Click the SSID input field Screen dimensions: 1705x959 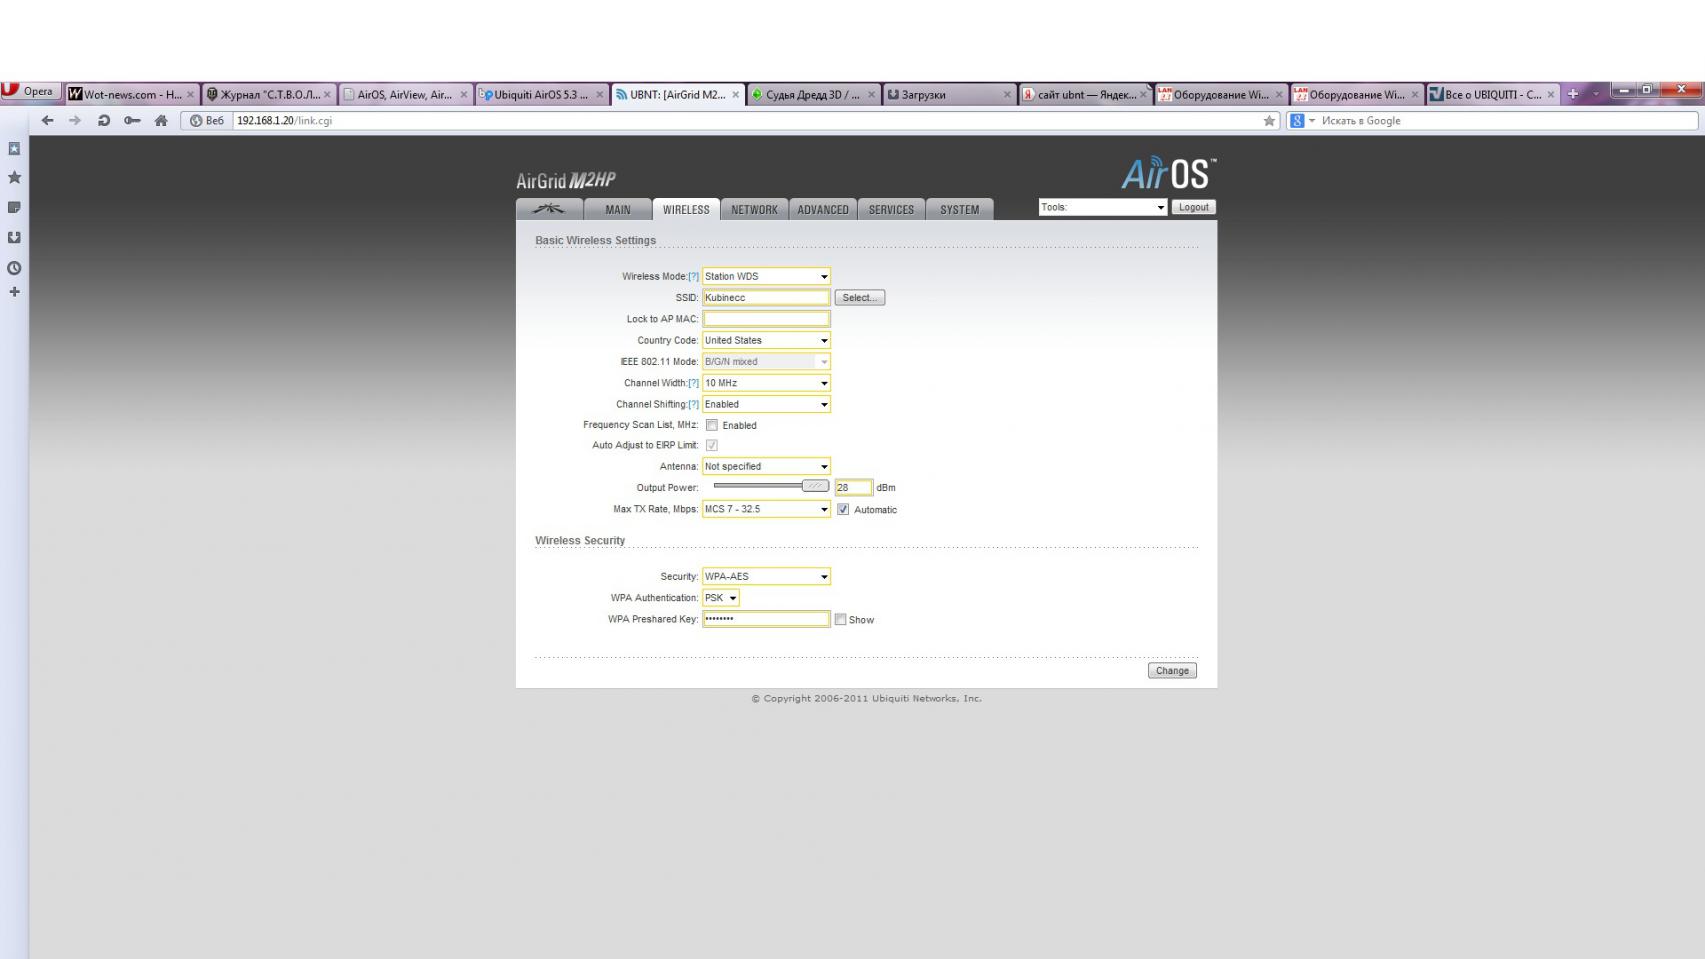pyautogui.click(x=766, y=298)
